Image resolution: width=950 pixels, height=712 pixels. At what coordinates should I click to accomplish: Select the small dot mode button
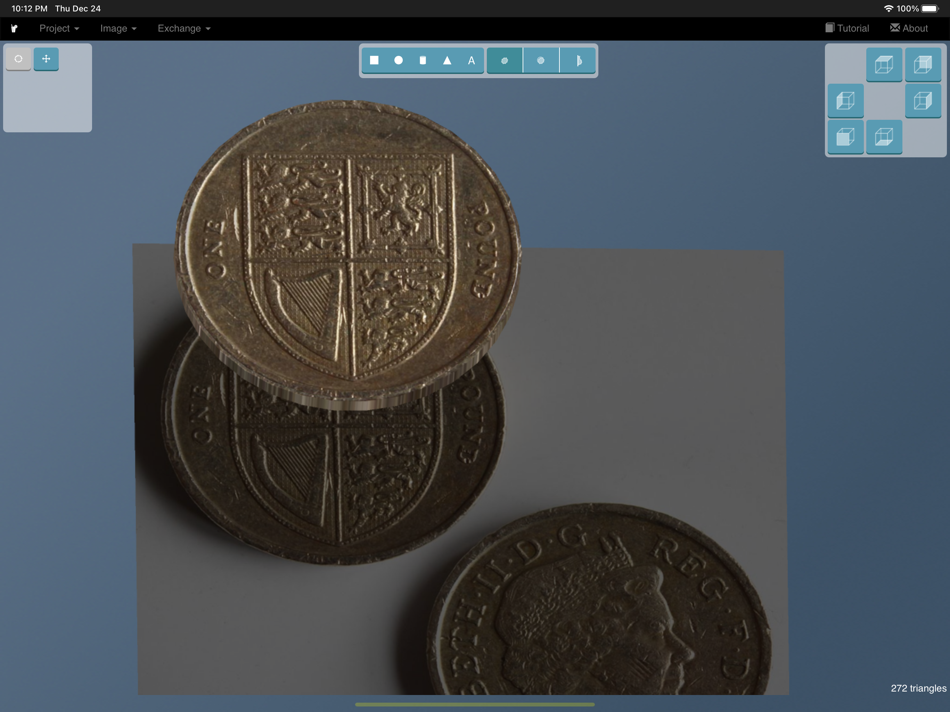tap(504, 60)
